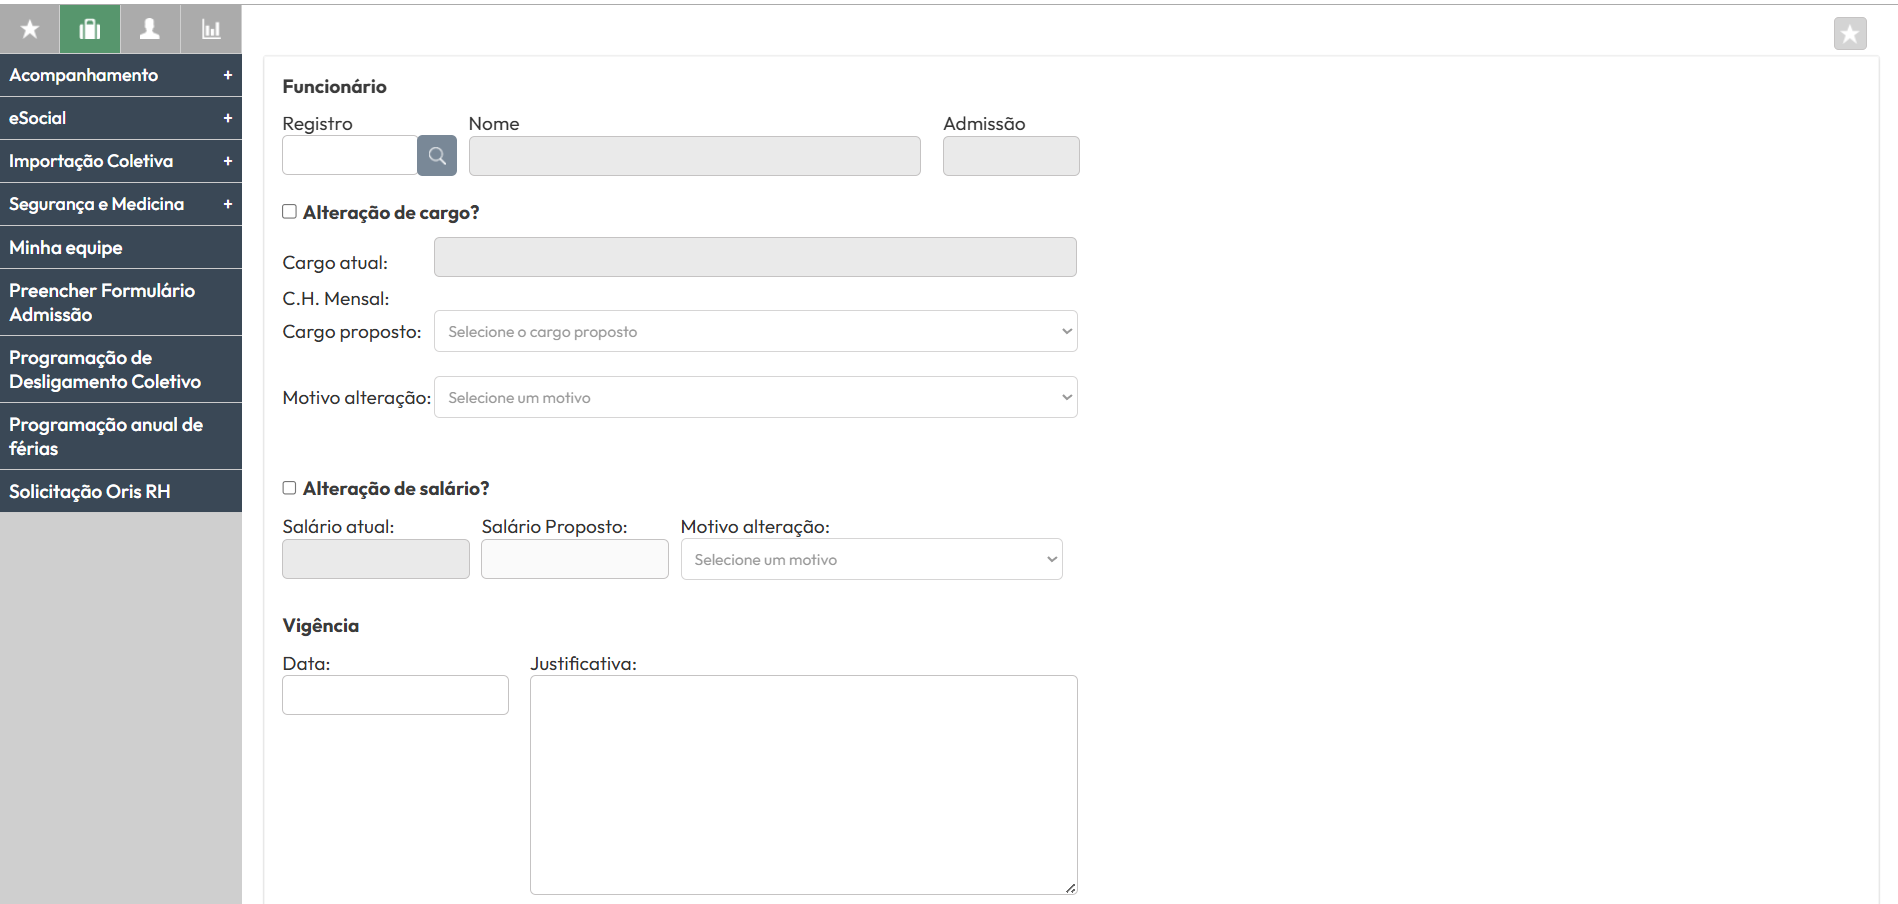Focus the Registro input field
Image resolution: width=1898 pixels, height=904 pixels.
(350, 156)
